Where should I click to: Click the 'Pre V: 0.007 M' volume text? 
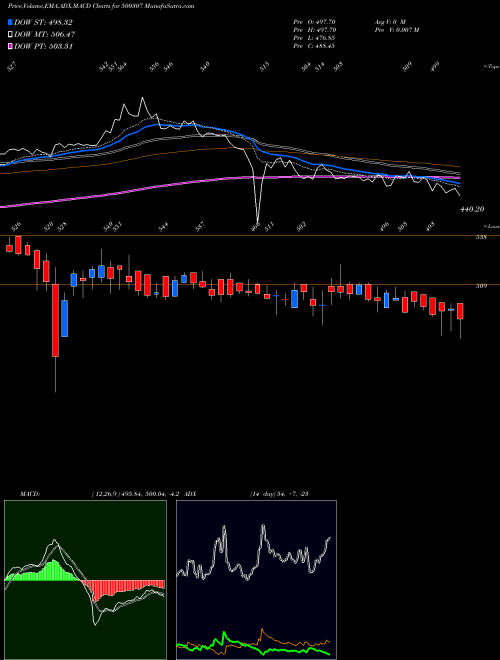tap(396, 30)
